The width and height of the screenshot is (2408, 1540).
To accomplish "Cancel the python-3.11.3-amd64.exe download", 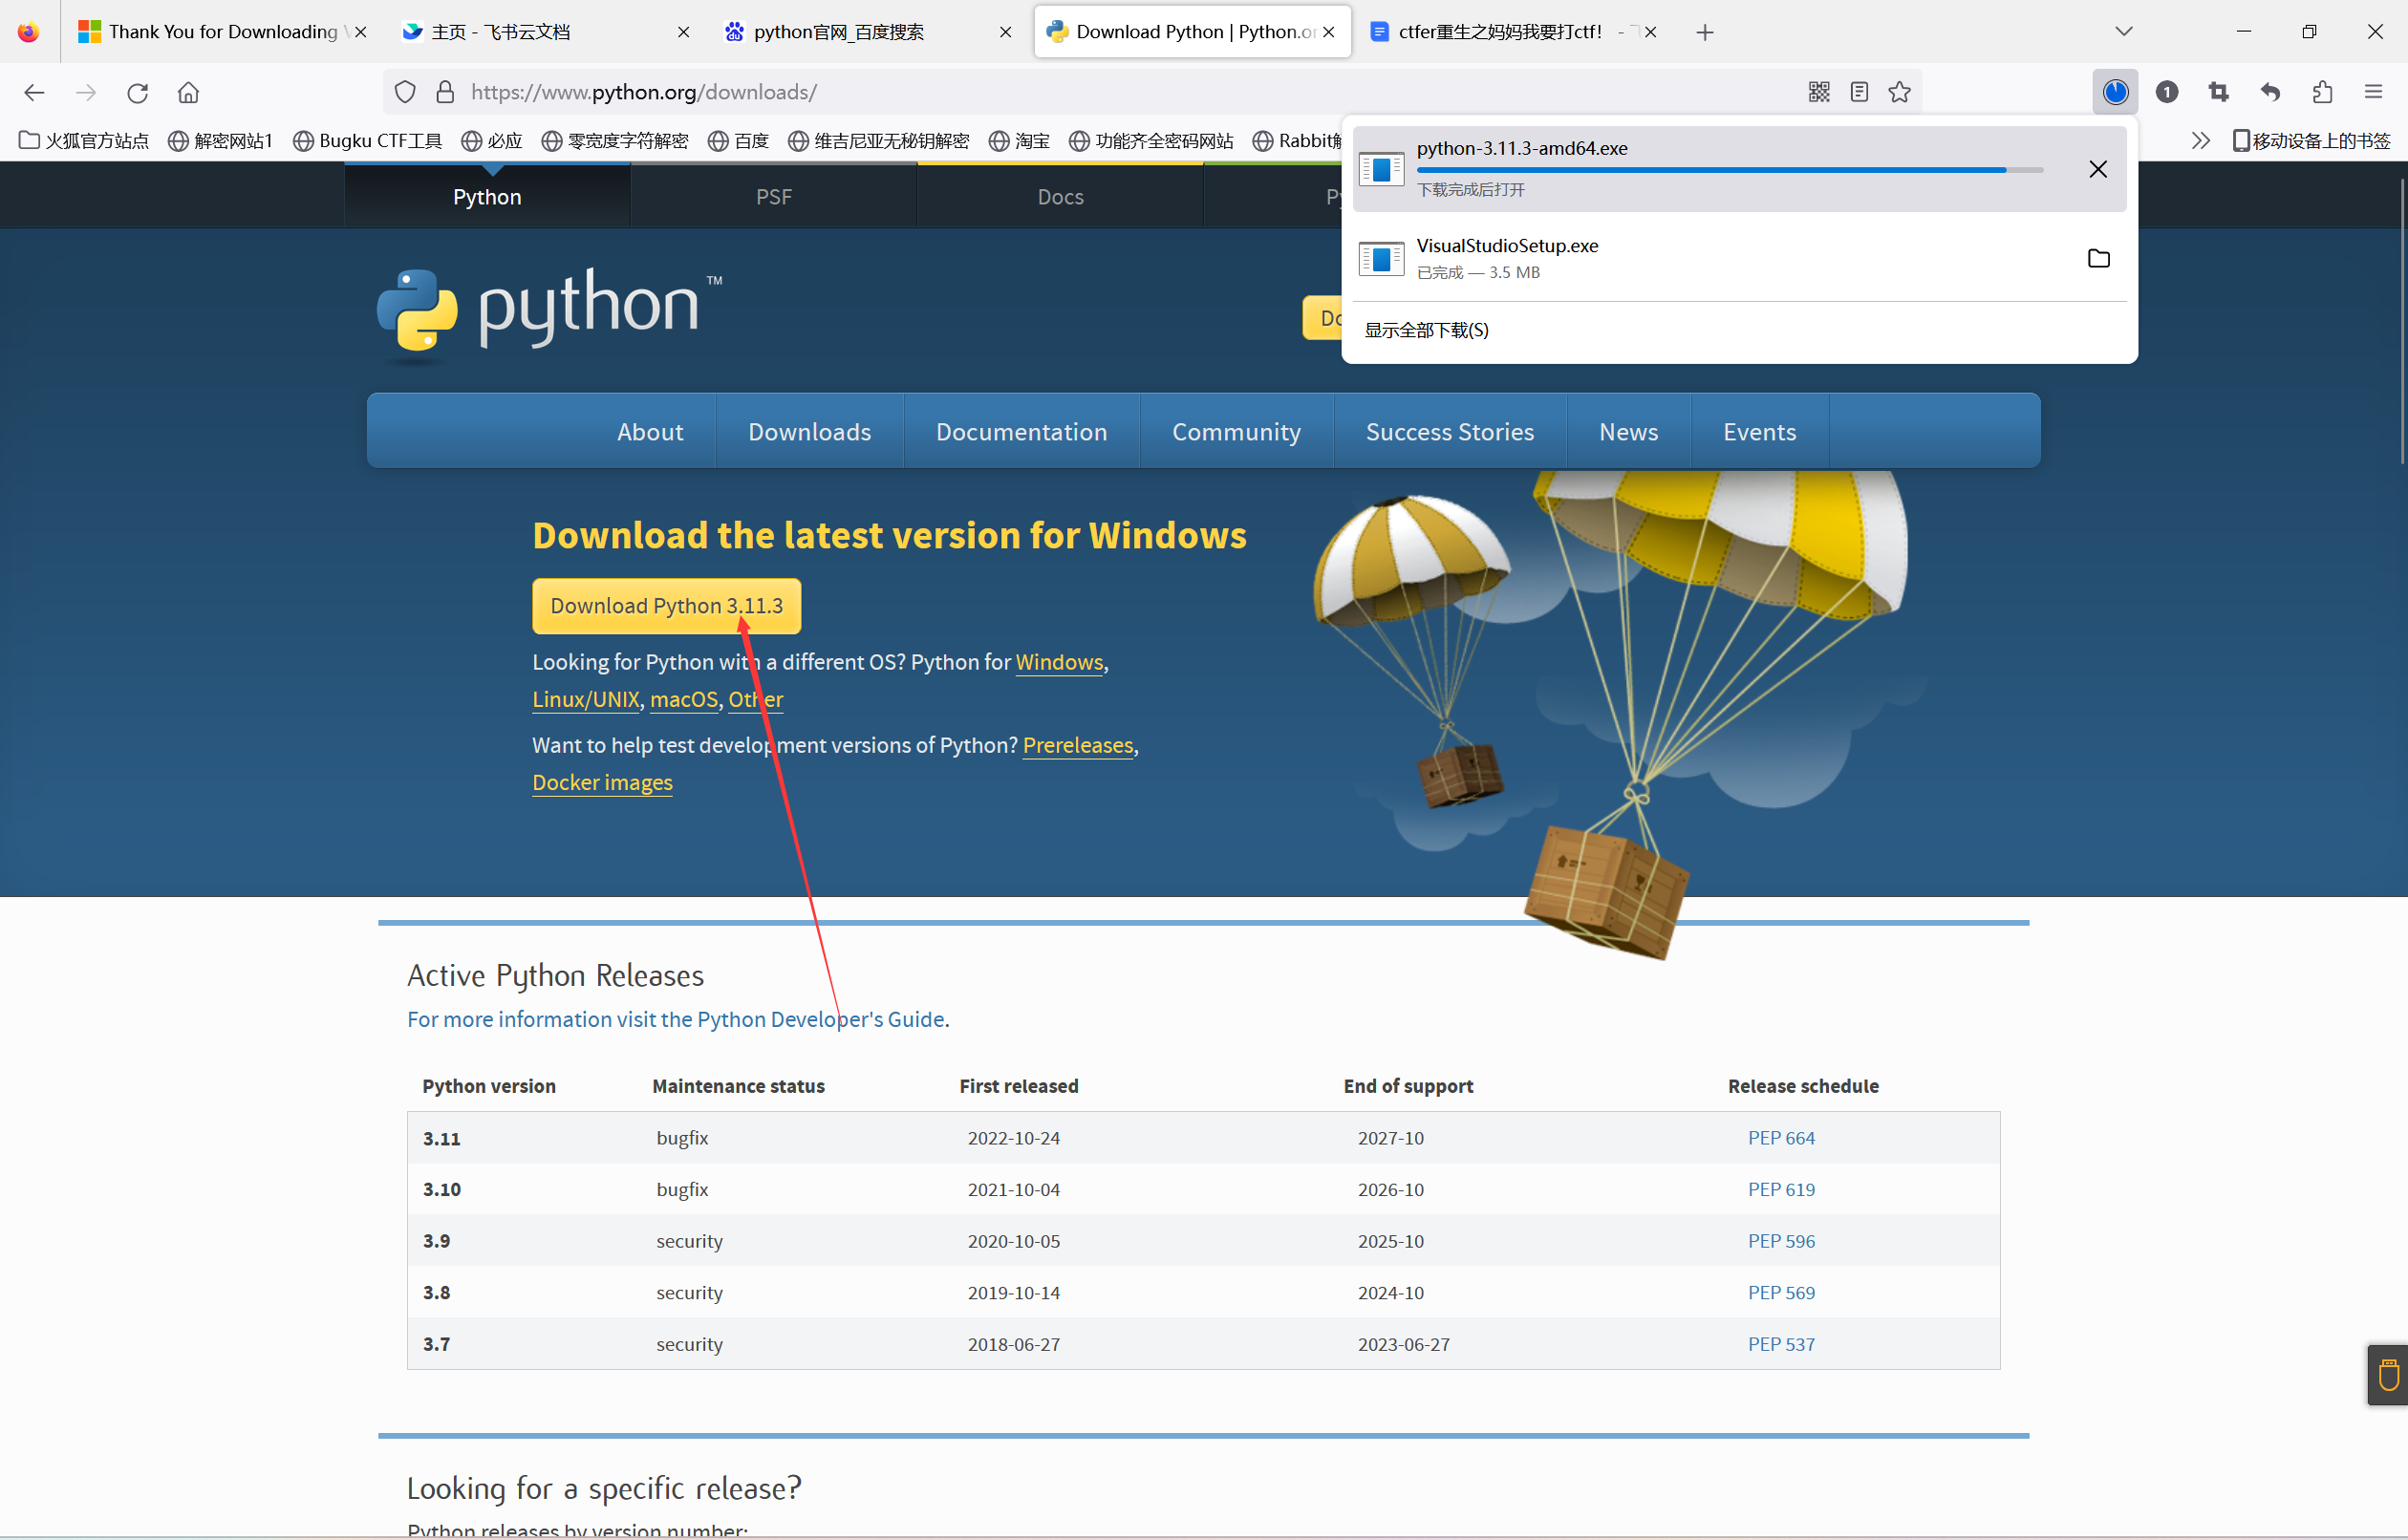I will (2098, 169).
